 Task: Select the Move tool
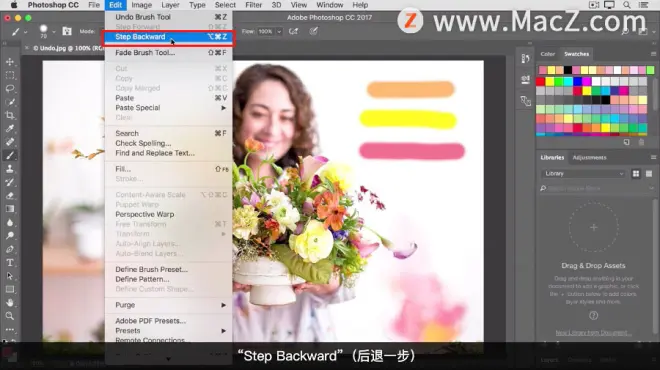pos(10,62)
